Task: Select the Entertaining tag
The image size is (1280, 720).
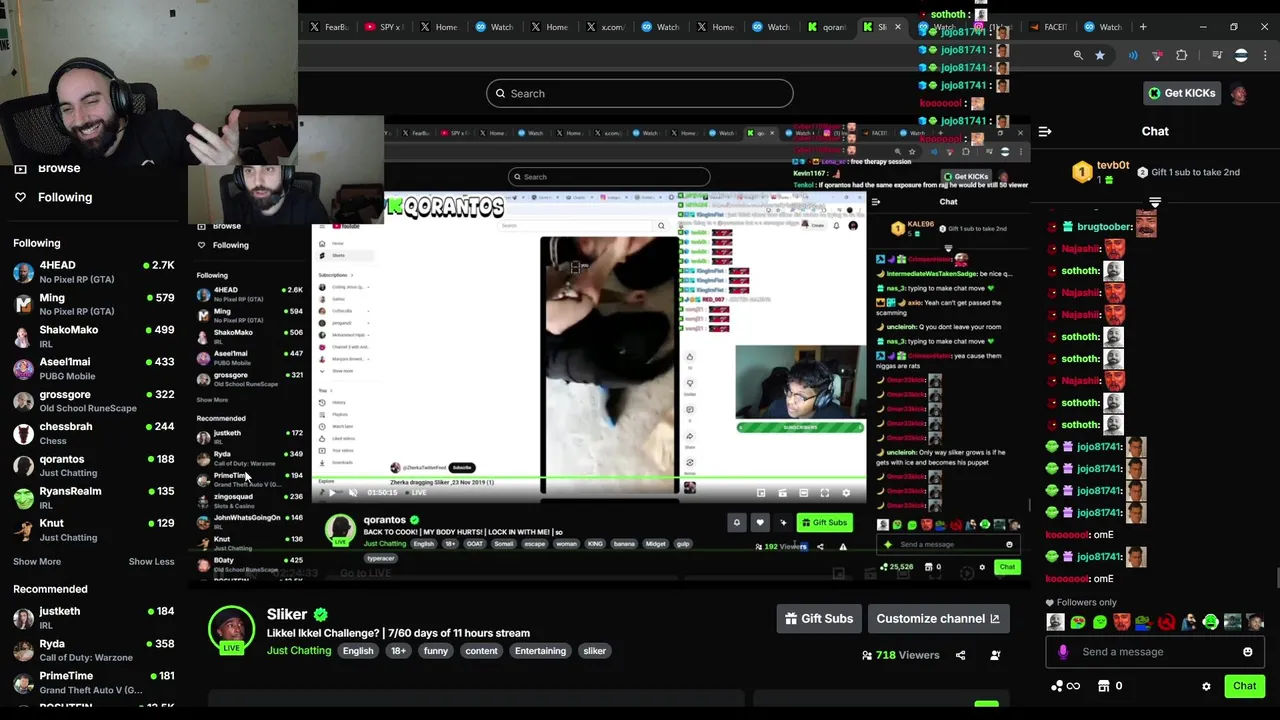Action: pos(540,651)
